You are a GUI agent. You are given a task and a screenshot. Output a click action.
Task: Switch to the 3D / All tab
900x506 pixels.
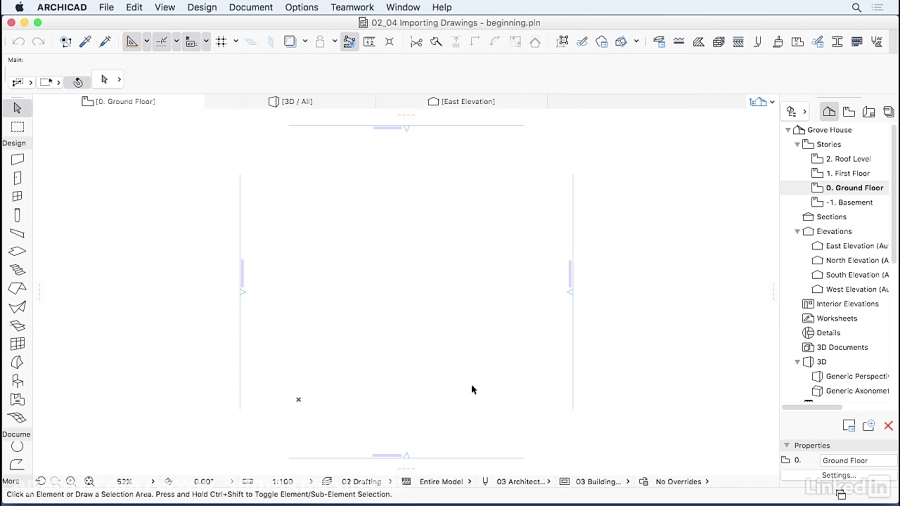coord(290,102)
